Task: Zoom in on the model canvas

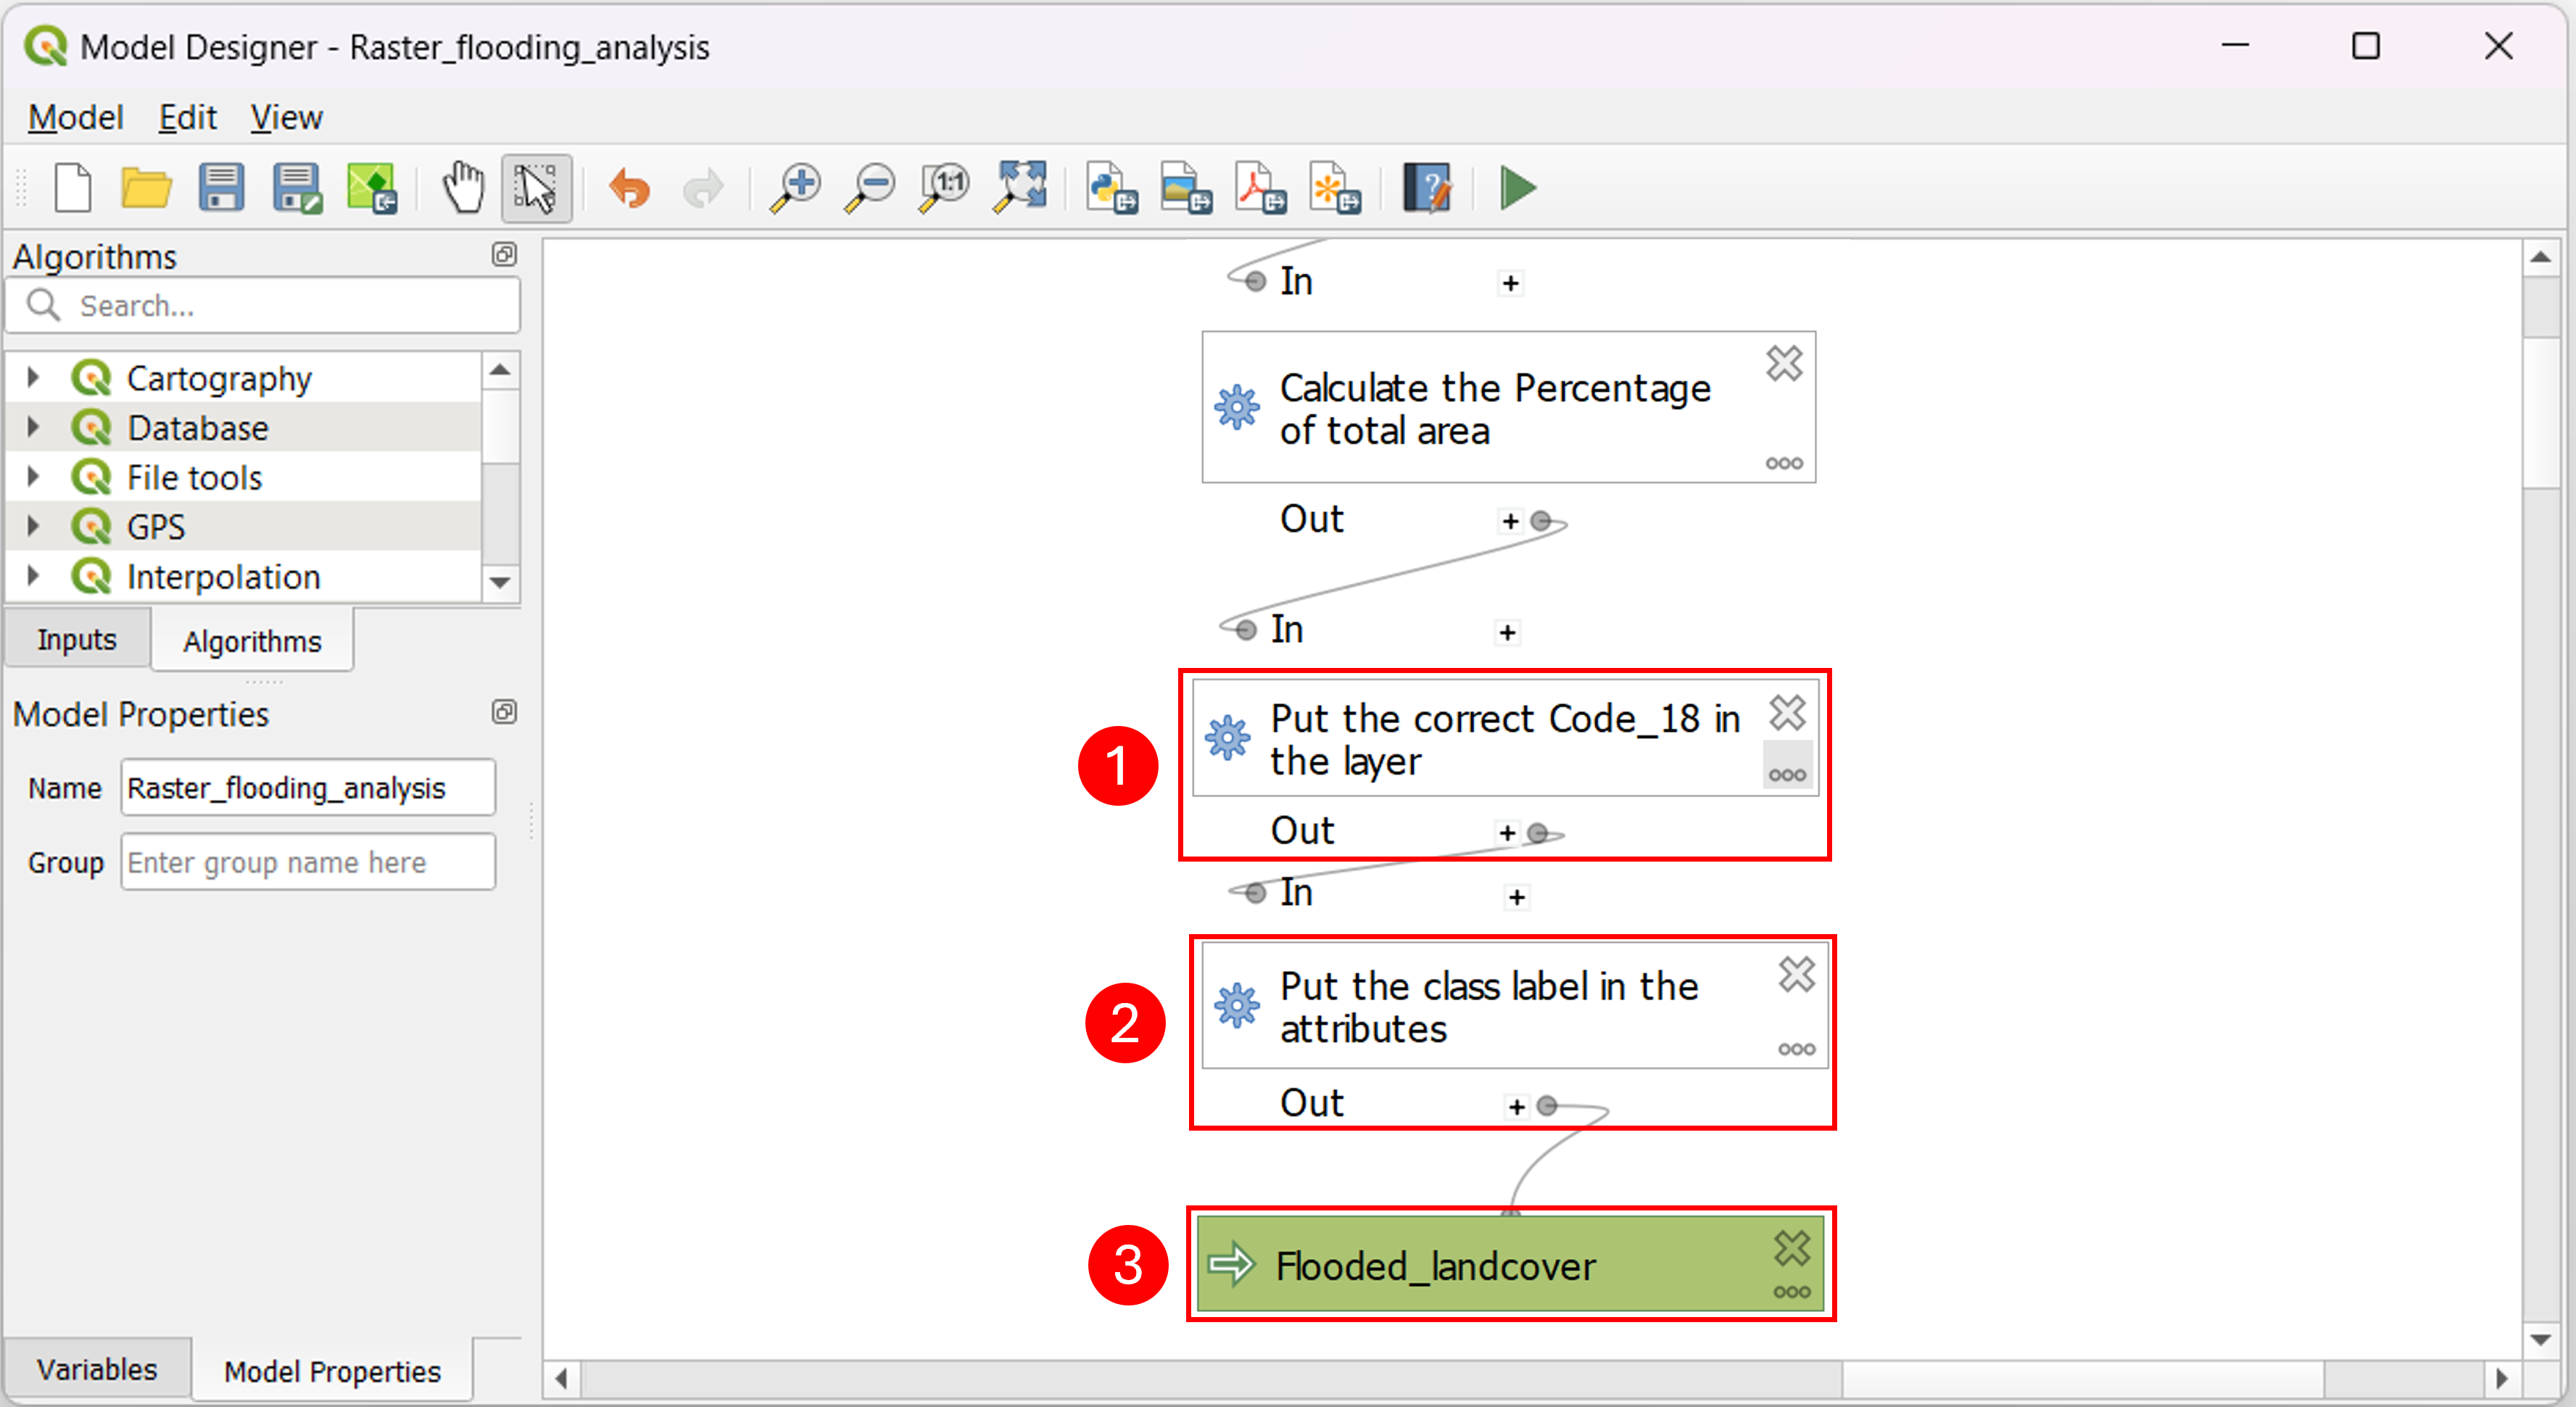Action: 795,187
